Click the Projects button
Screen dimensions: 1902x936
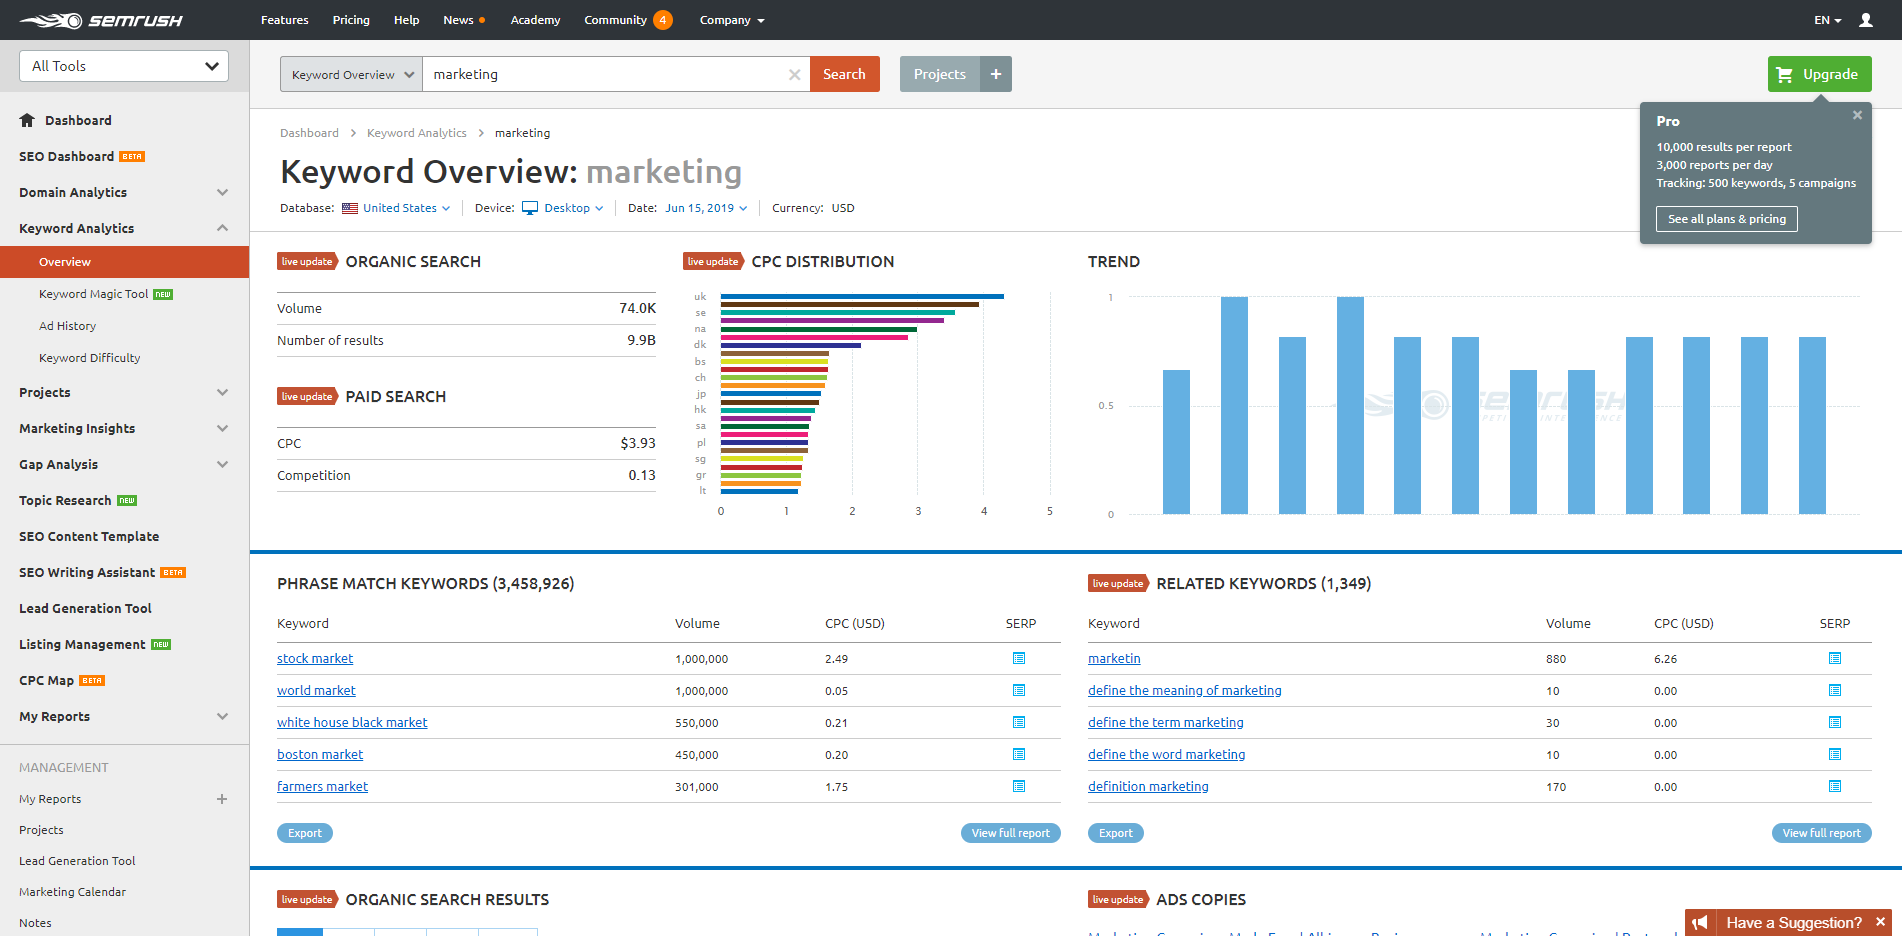pos(939,74)
